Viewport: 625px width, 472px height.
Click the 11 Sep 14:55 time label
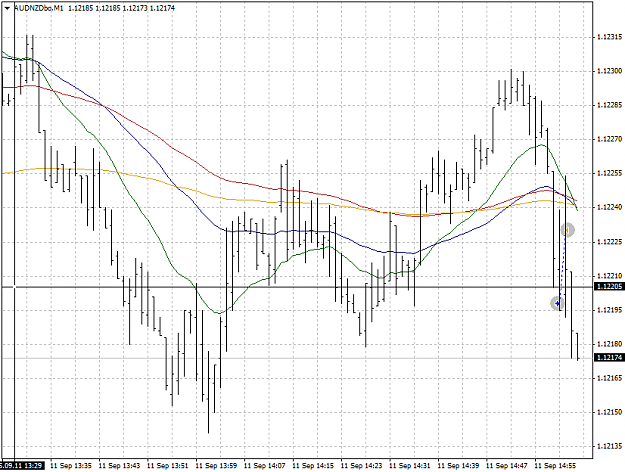(x=555, y=465)
